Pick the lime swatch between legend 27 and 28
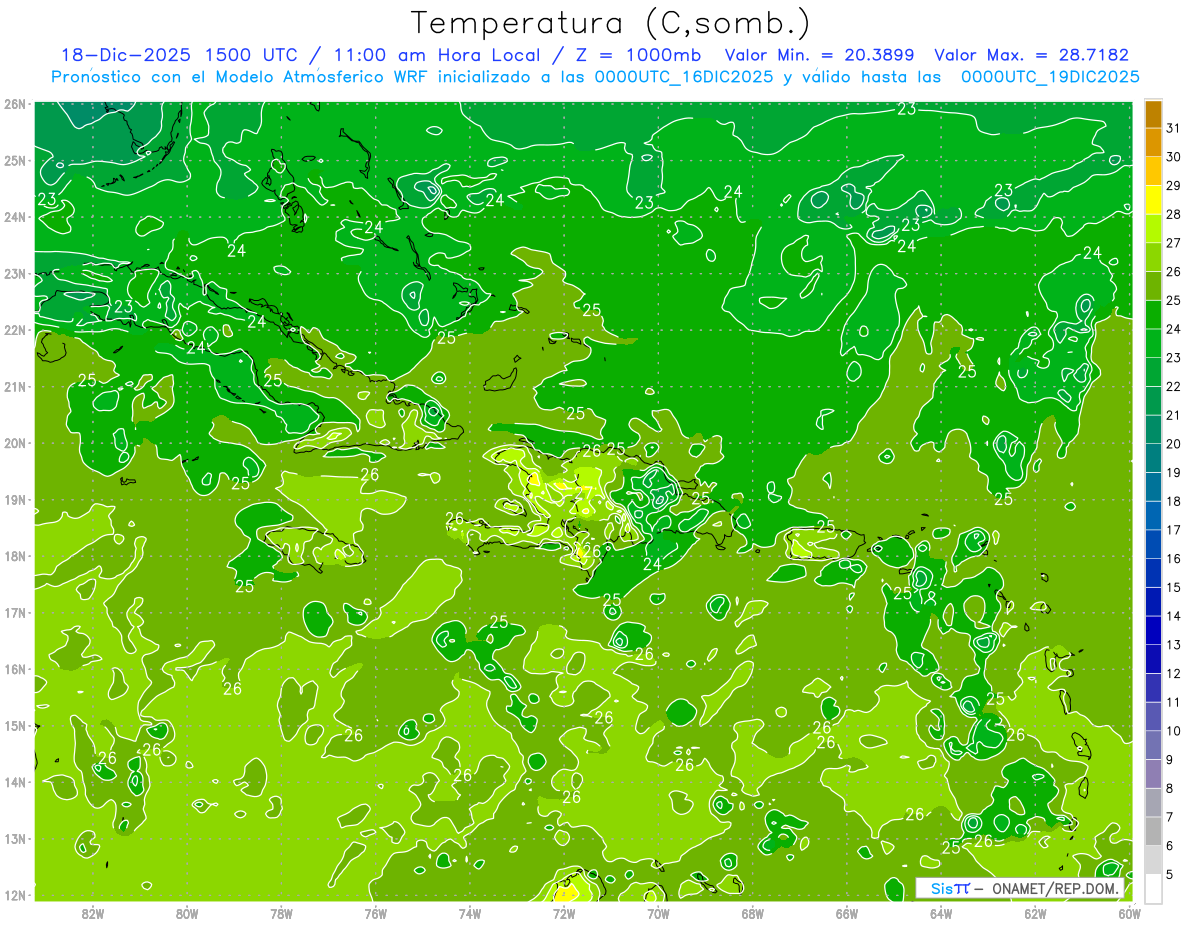 click(1153, 229)
